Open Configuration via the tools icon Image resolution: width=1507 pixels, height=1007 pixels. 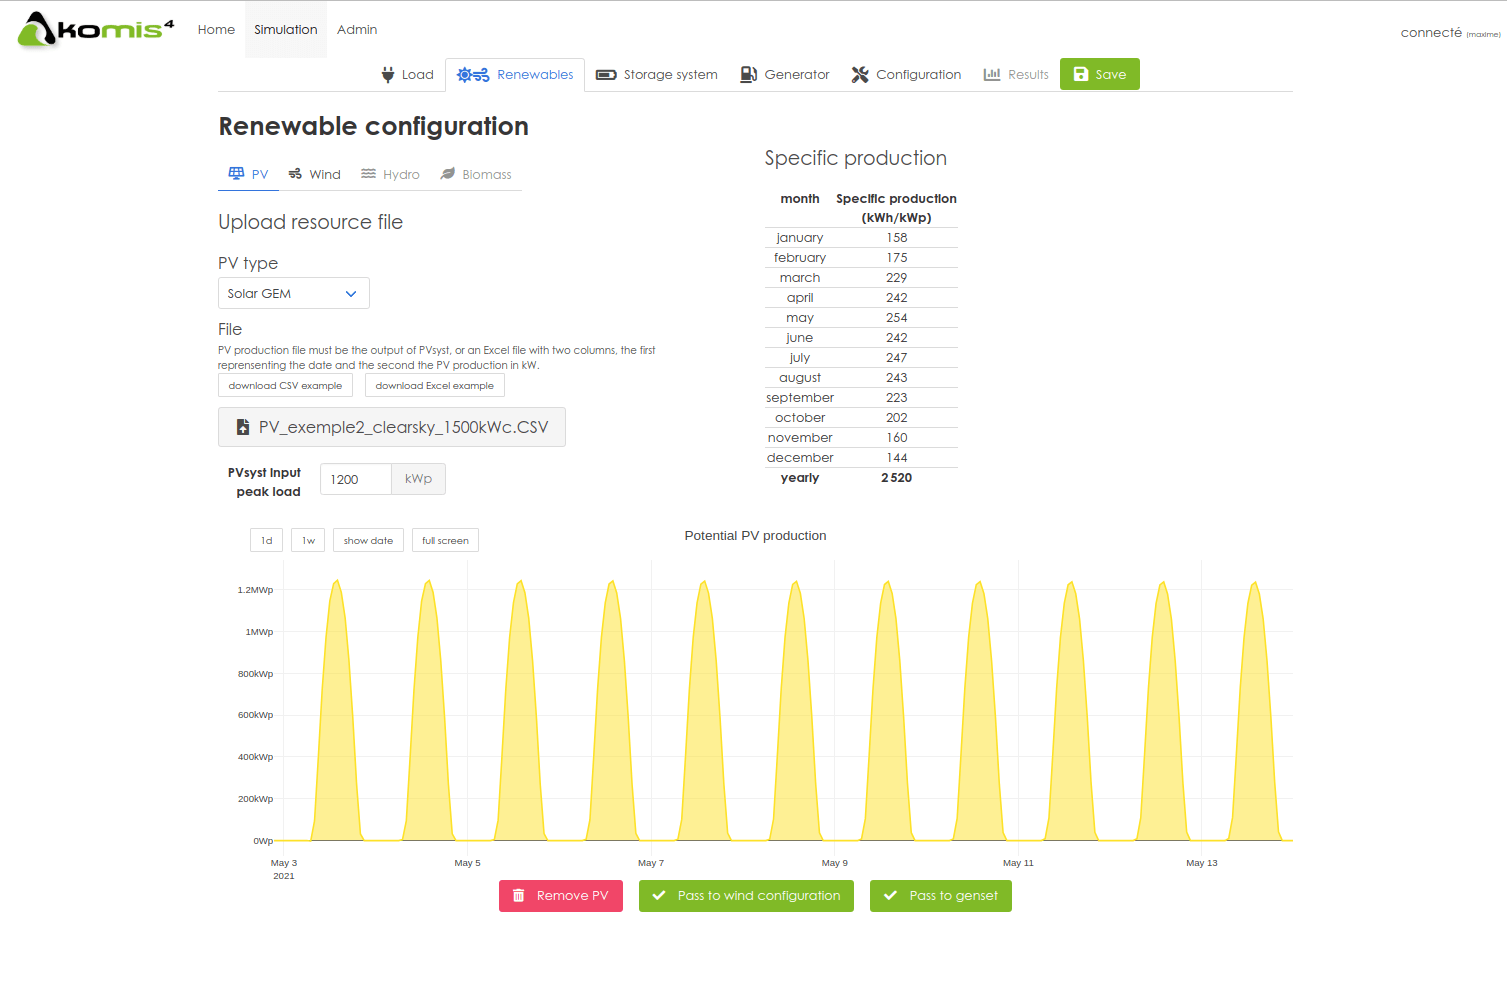tap(860, 75)
